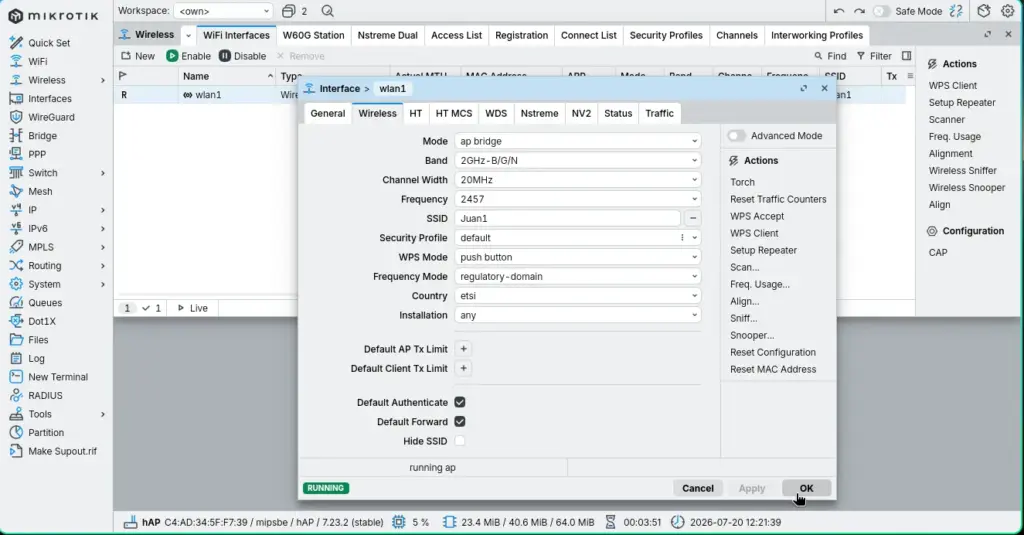Open WiFi menu in sidebar
The image size is (1024, 535).
(x=37, y=61)
